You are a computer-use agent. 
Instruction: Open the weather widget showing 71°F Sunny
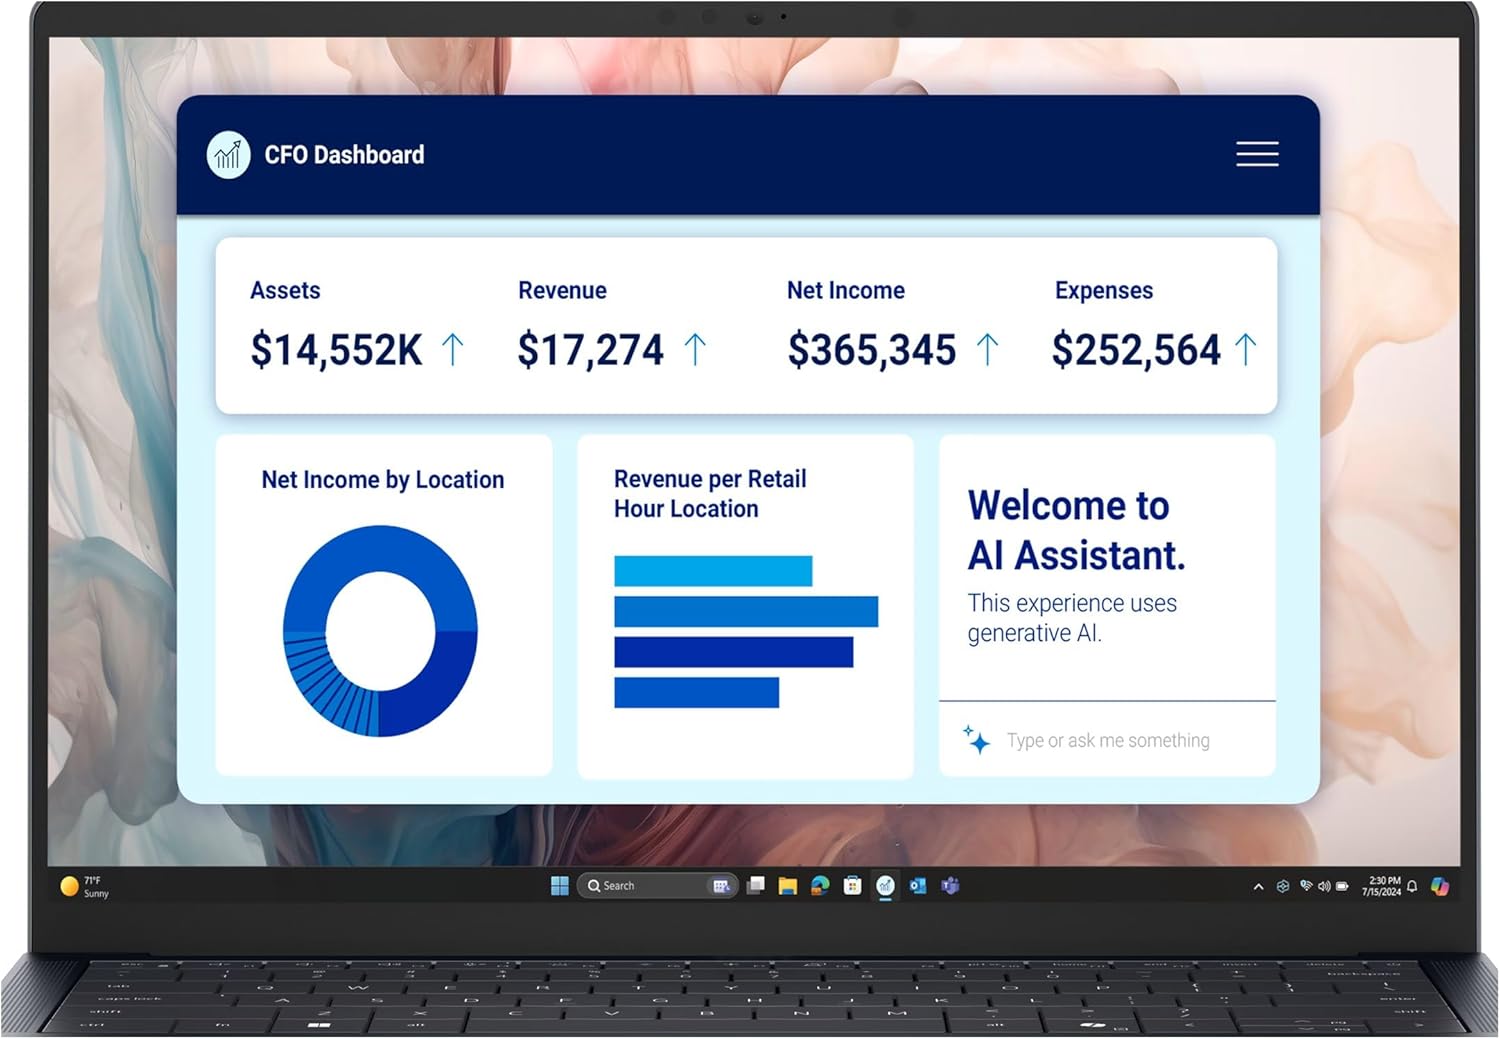point(86,887)
